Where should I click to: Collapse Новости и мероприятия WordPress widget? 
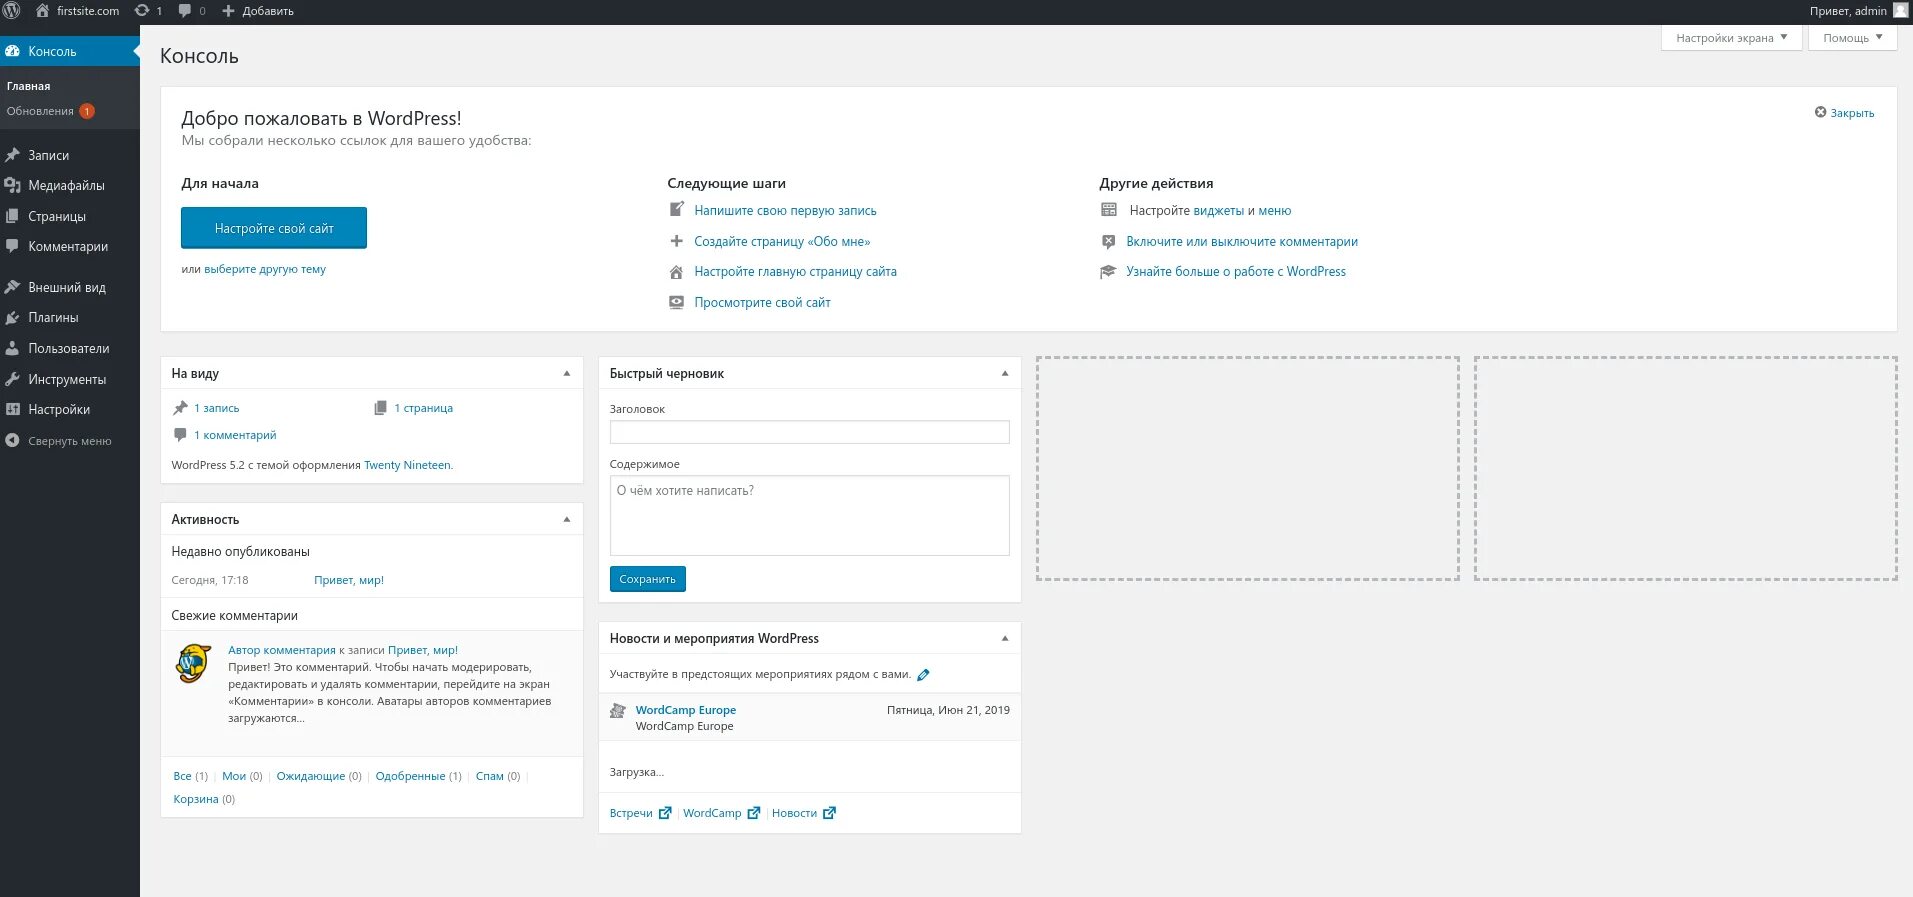pos(1005,638)
